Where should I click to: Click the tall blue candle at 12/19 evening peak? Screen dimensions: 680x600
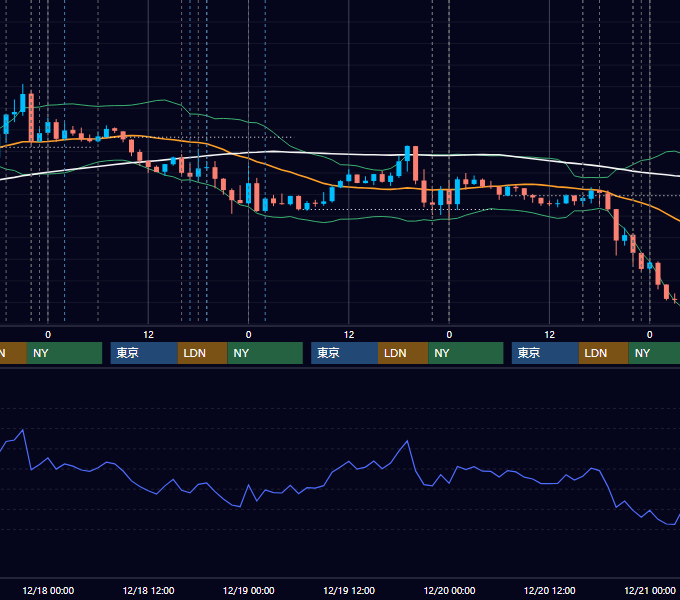407,153
